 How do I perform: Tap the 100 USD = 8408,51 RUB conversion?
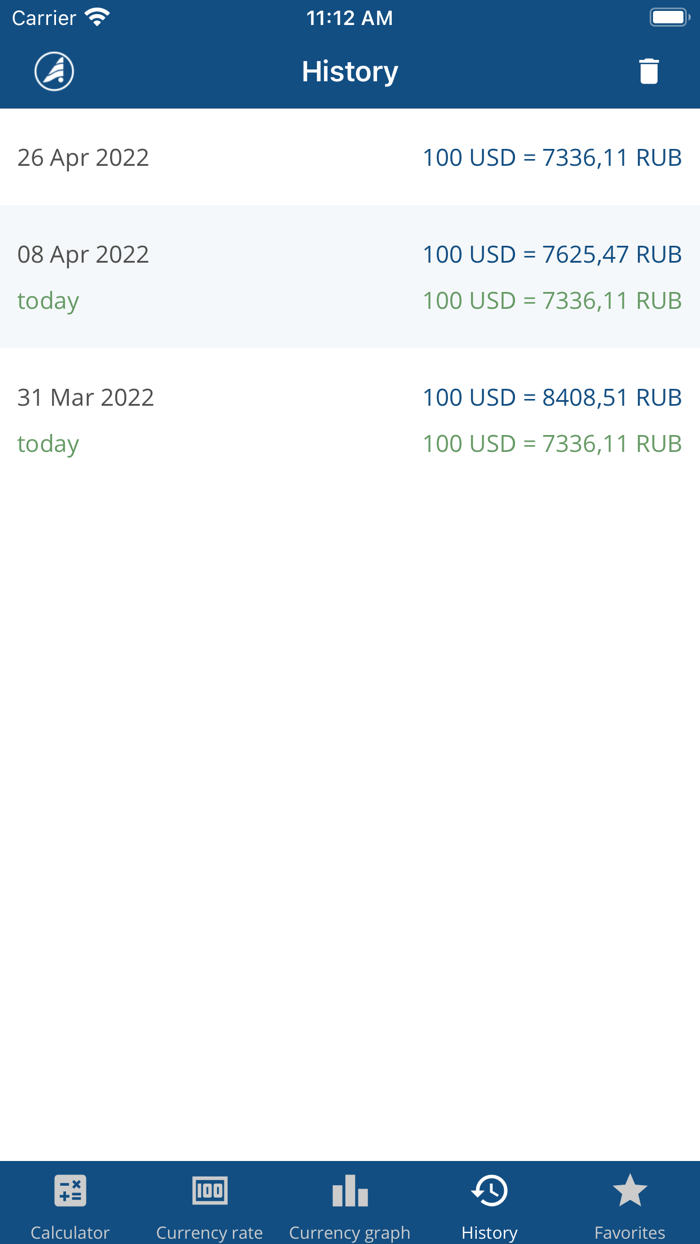(552, 397)
